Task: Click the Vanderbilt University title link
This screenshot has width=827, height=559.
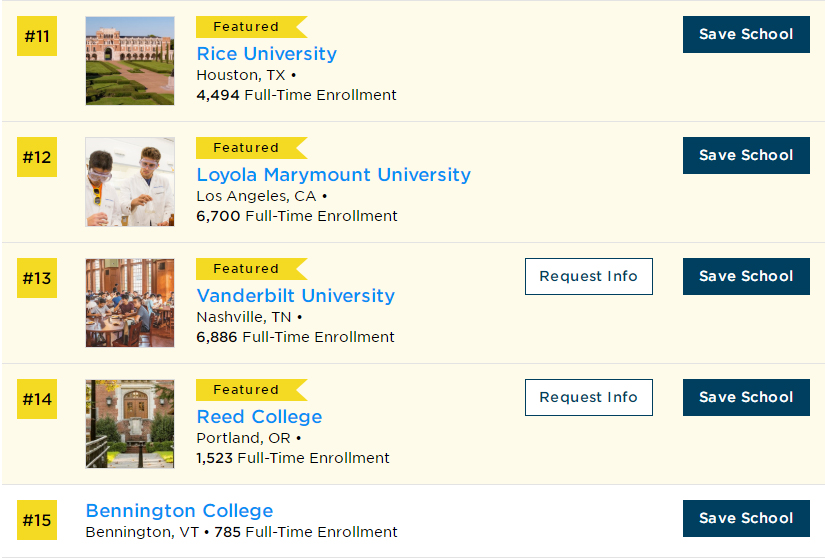Action: [295, 296]
